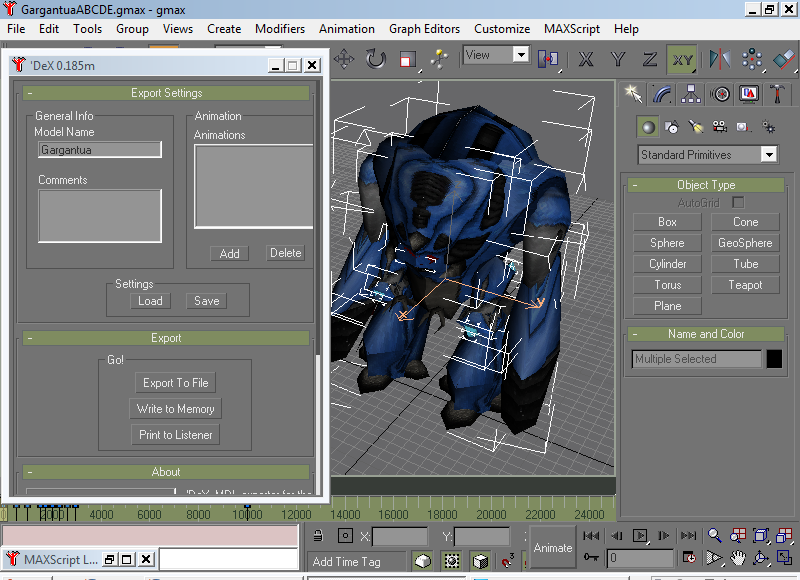Open the Time Configuration dialog
Screen dimensions: 800x580
[x=689, y=558]
